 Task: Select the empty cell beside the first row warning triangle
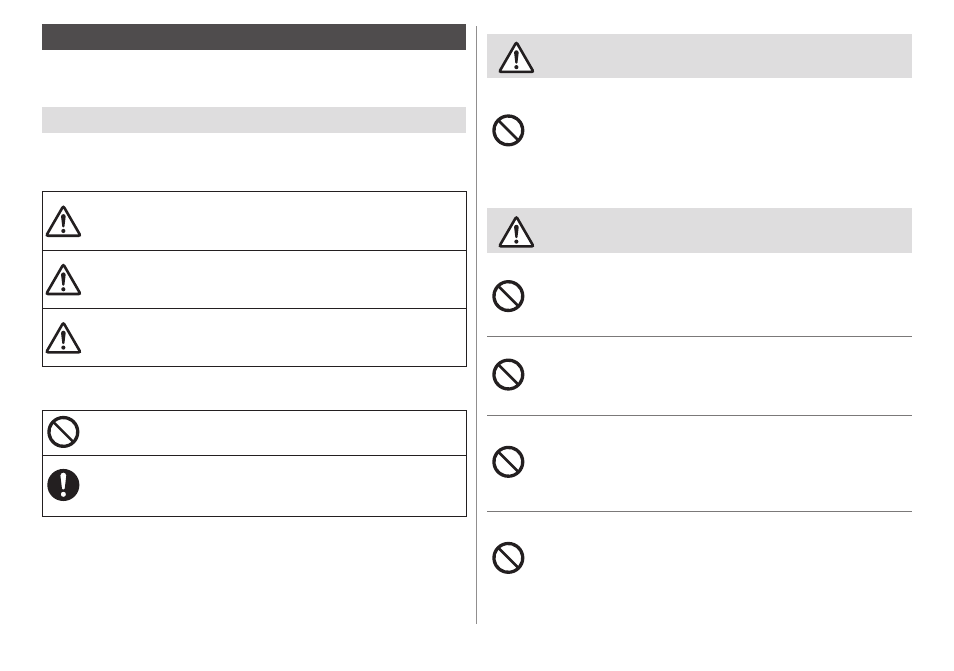(275, 221)
